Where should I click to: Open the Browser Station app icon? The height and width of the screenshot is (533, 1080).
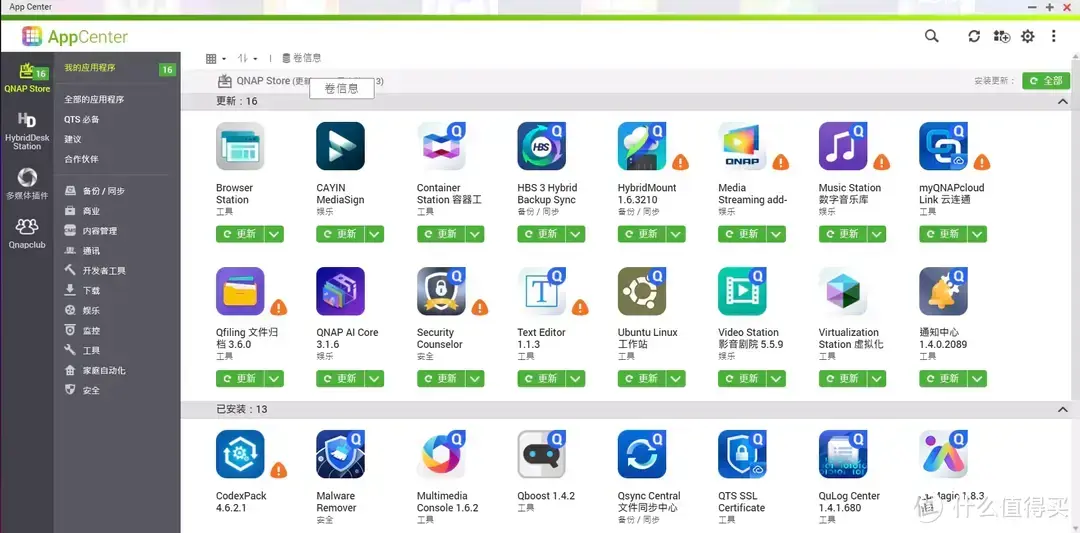tap(240, 146)
